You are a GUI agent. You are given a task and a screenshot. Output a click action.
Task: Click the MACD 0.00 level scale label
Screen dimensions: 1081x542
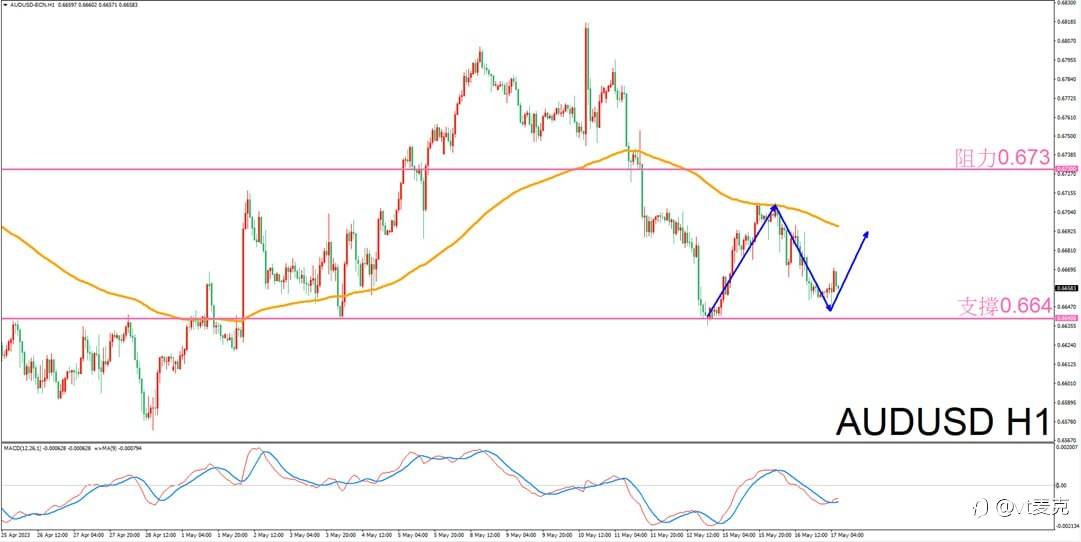(1061, 485)
